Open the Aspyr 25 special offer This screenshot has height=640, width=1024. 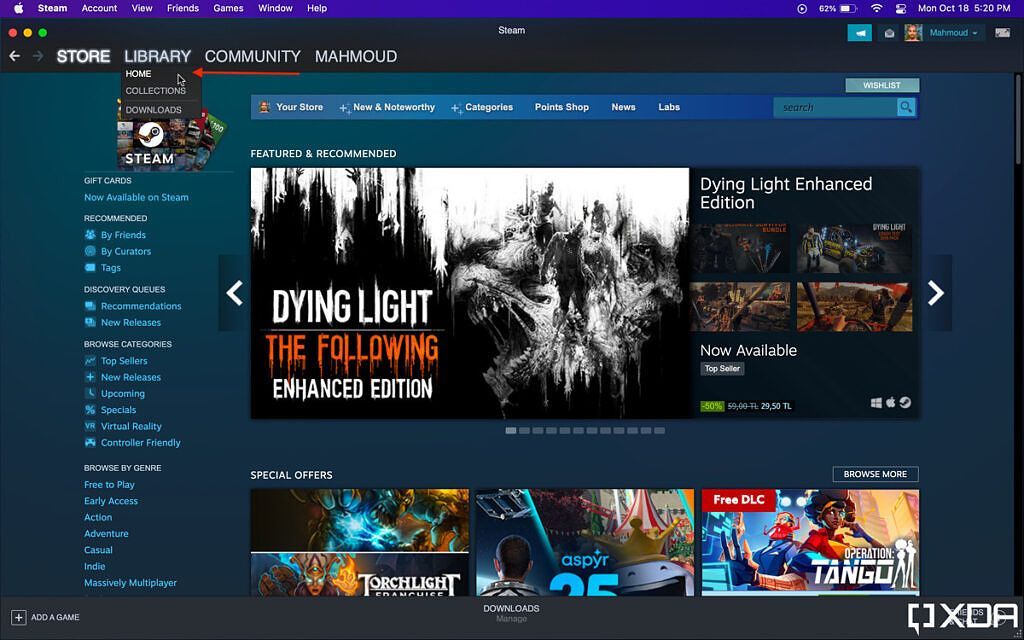point(584,543)
